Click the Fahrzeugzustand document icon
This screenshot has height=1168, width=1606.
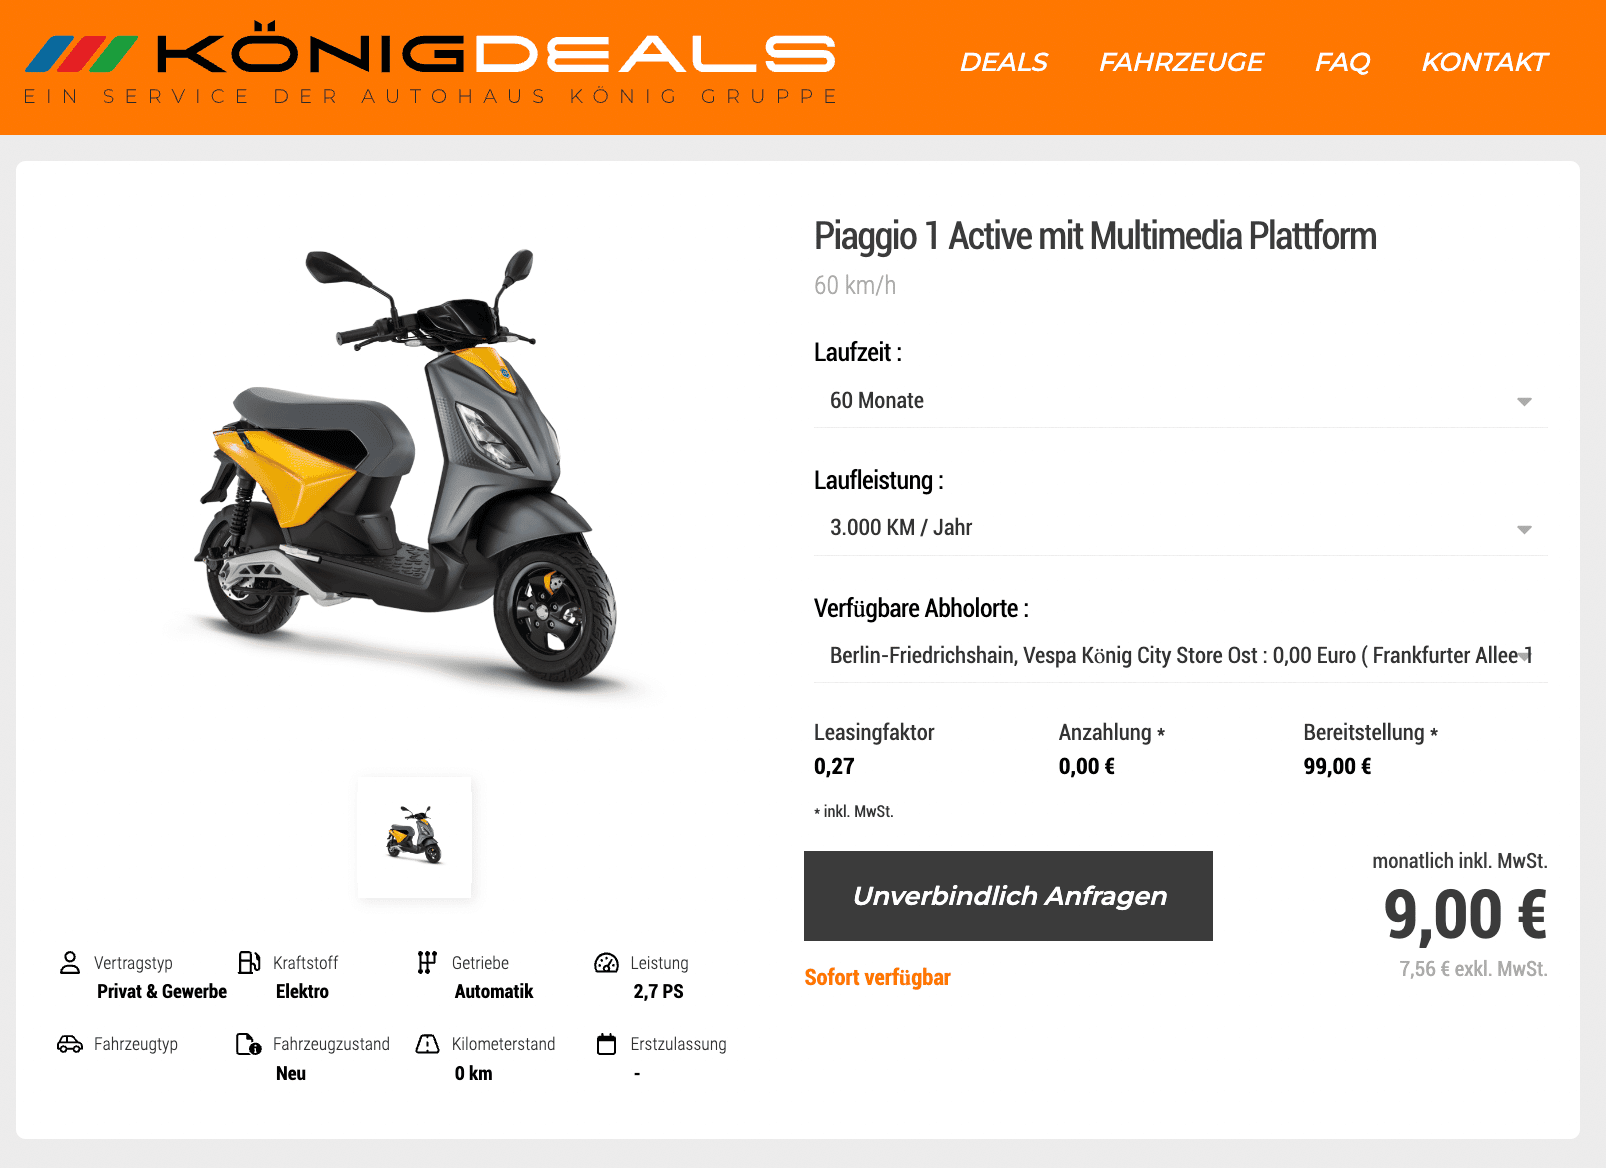pos(249,1044)
